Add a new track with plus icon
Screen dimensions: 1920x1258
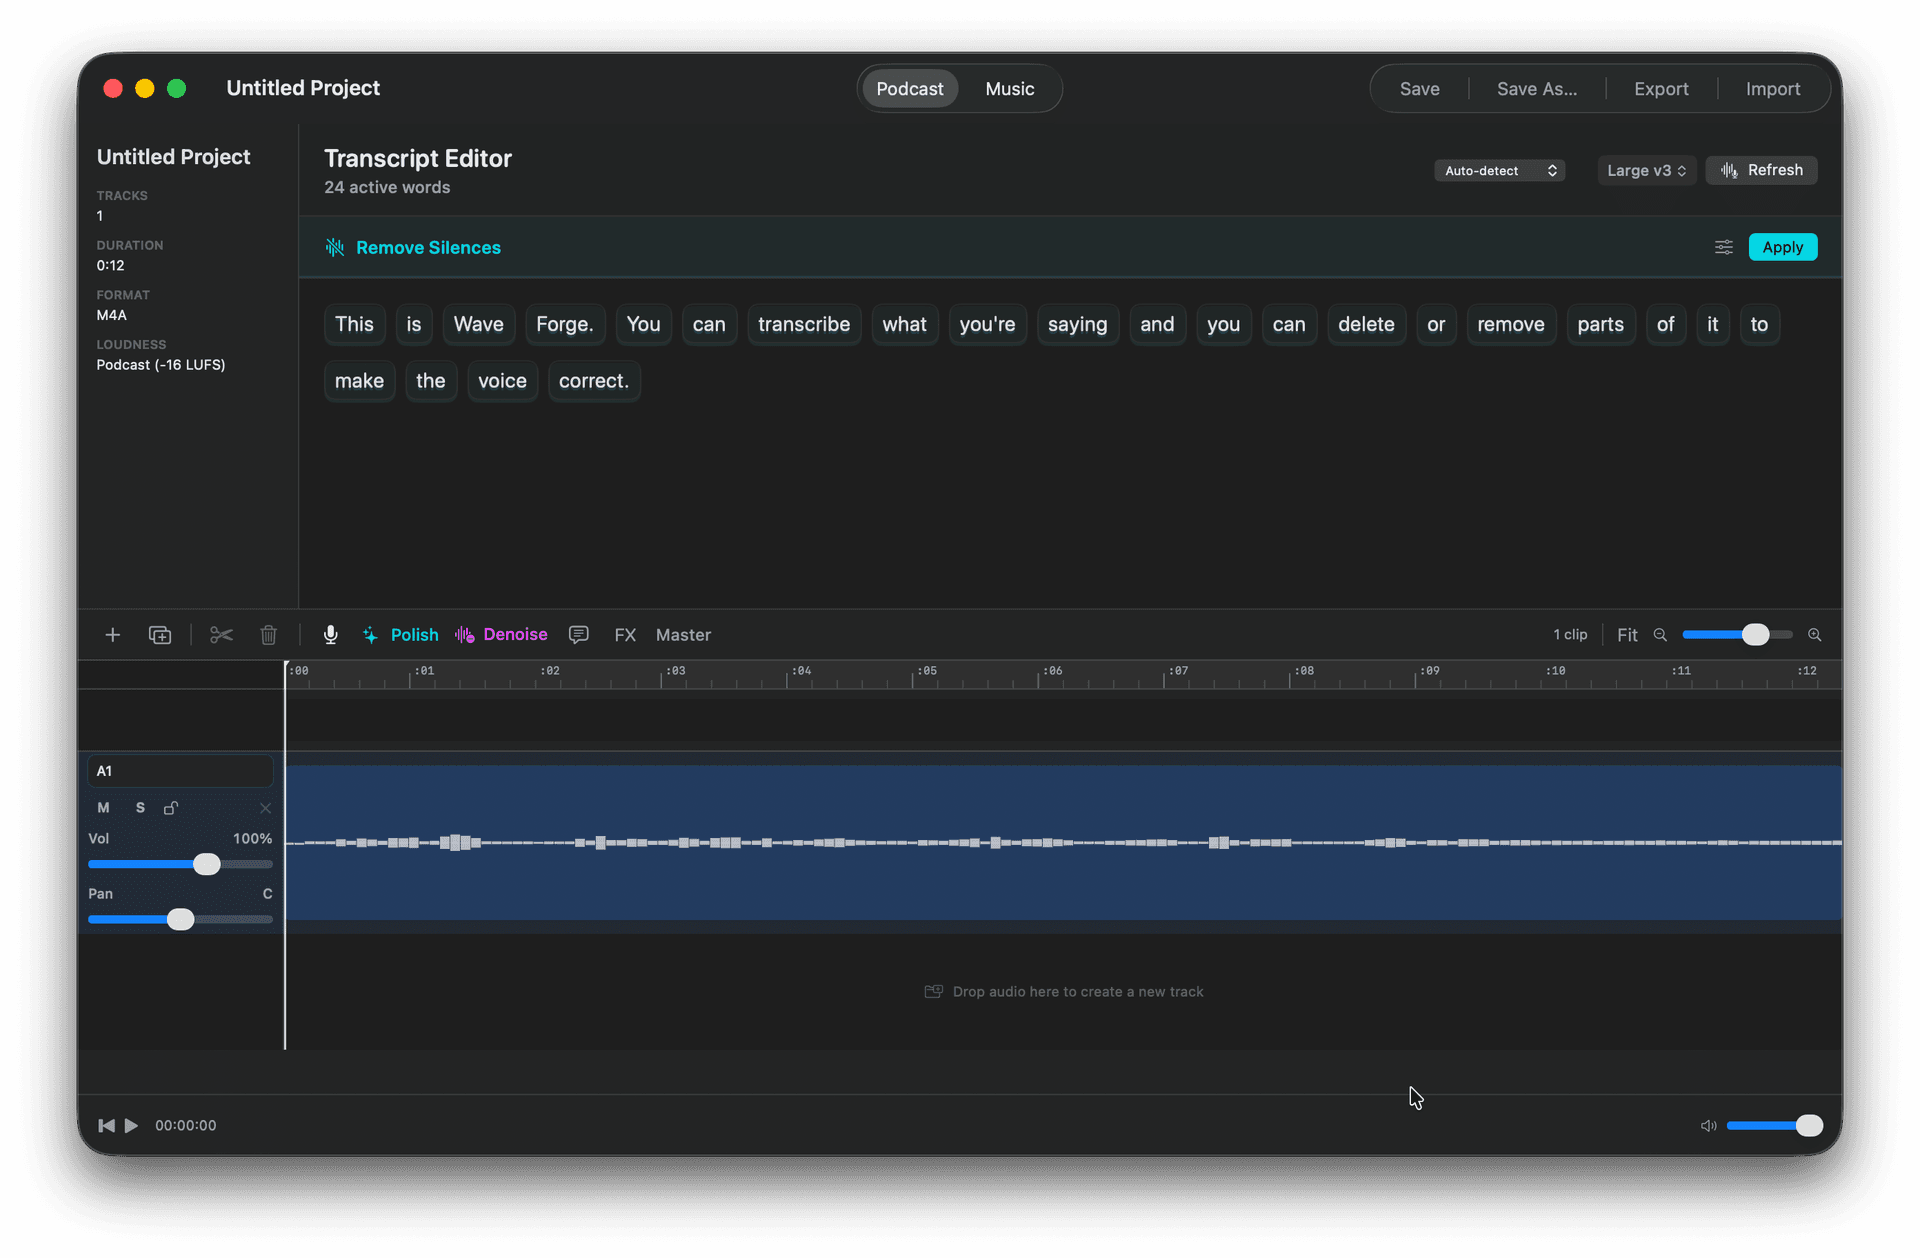113,635
